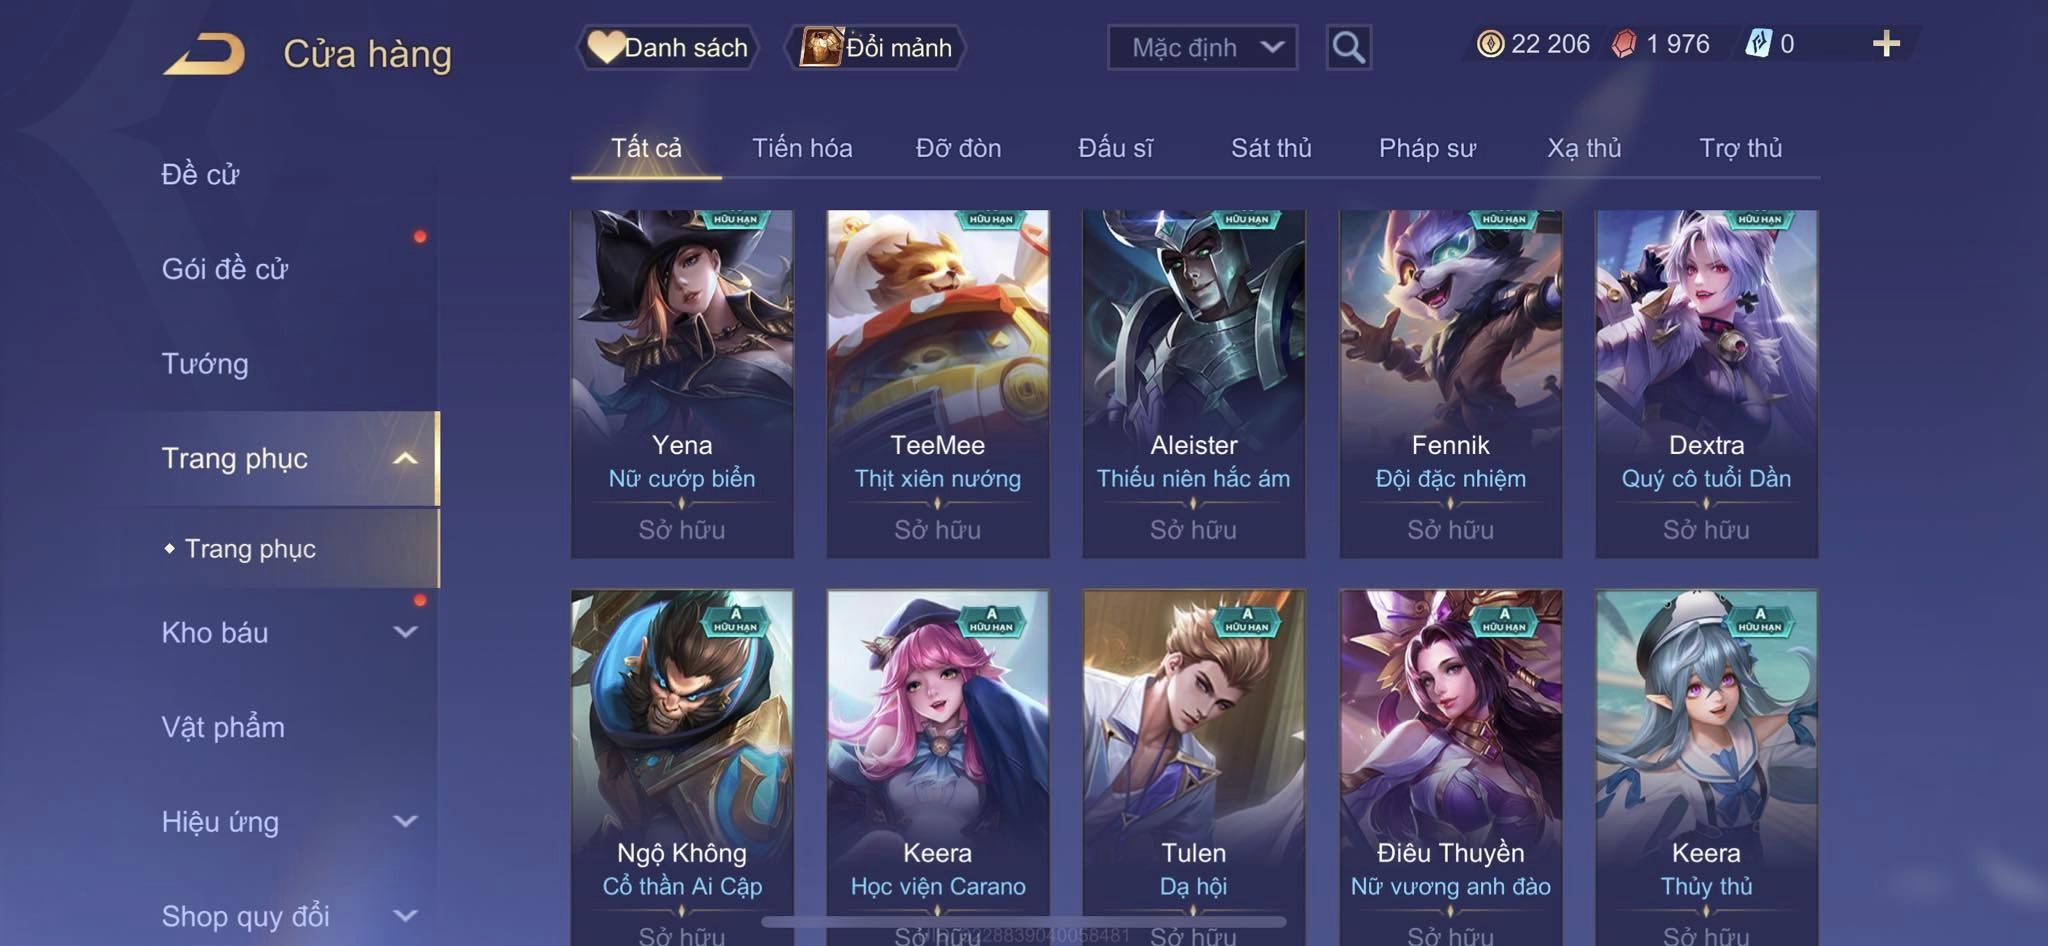Tap the plus icon to add currency

(x=1886, y=44)
